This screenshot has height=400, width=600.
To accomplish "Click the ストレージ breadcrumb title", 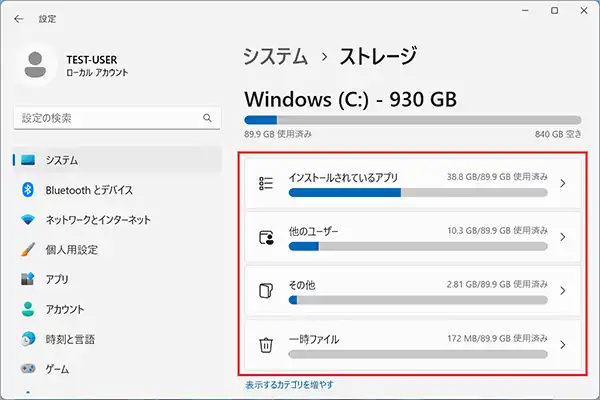I will pyautogui.click(x=378, y=56).
